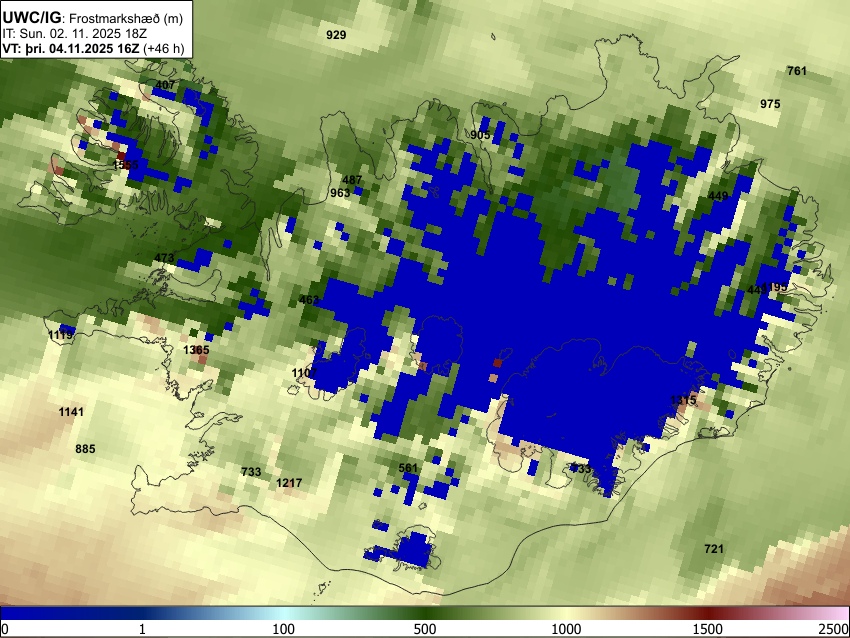Select the initial time line 'IT: Sun. 02. 11. 2025 18Z'
This screenshot has width=850, height=638.
click(x=75, y=34)
